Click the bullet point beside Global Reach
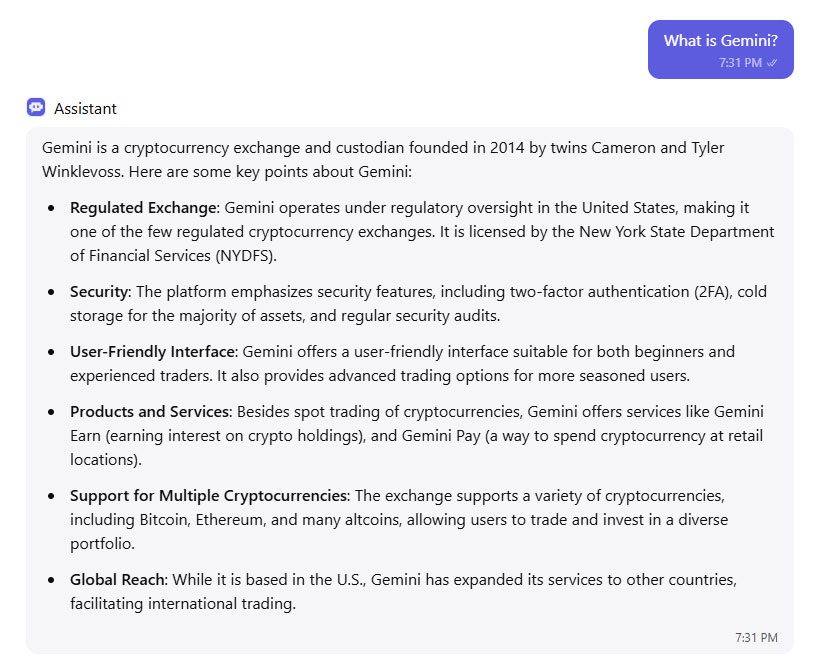Screen dimensions: 820x660 click(51, 580)
